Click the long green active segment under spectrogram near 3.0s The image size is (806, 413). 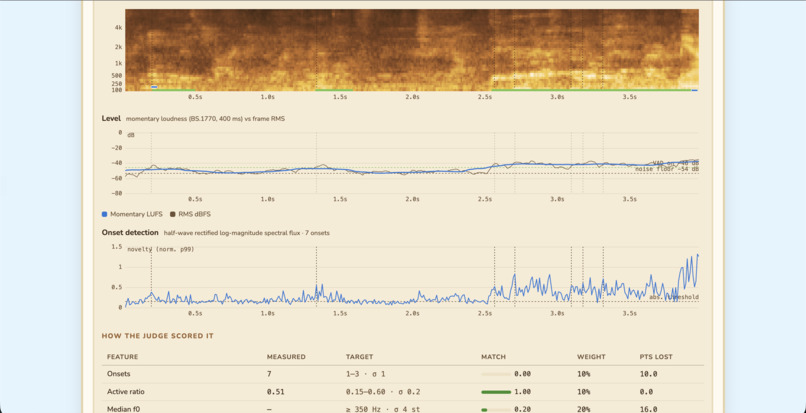[x=591, y=90]
